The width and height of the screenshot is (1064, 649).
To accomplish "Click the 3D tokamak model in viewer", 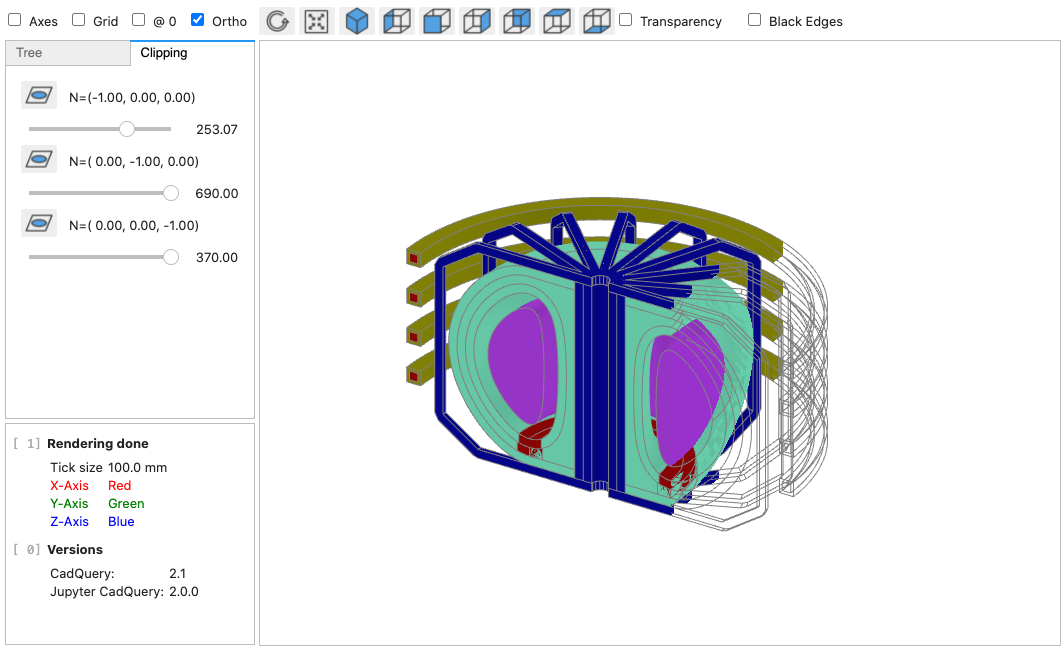I will 616,363.
